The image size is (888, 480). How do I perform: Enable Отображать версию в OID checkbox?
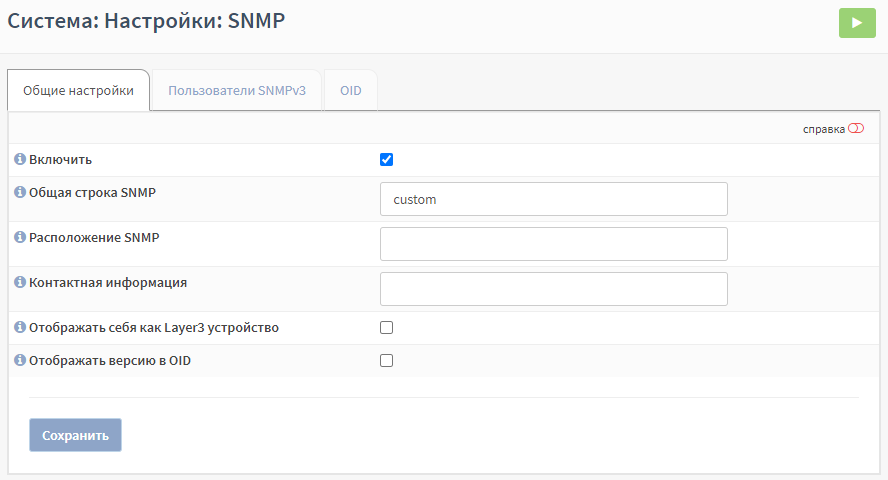tap(386, 361)
